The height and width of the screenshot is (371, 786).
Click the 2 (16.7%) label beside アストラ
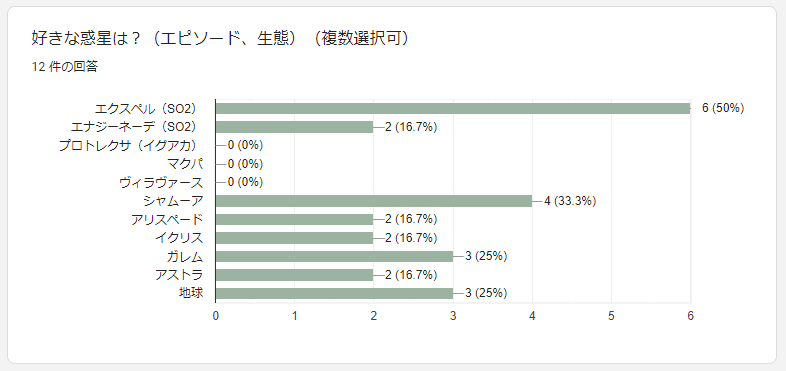tap(412, 275)
